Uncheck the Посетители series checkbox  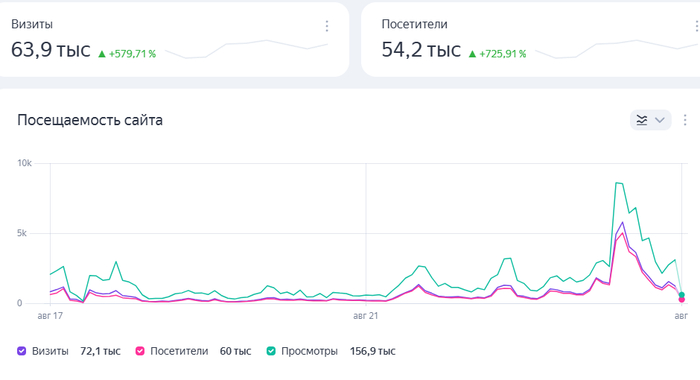click(140, 351)
